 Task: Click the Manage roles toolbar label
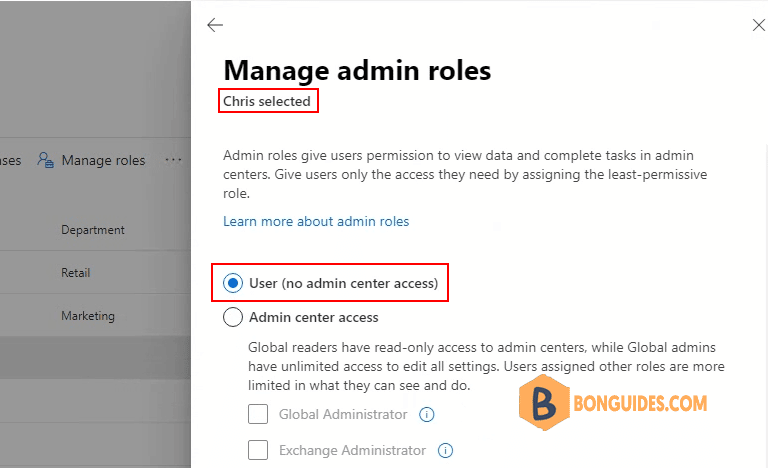click(x=103, y=160)
